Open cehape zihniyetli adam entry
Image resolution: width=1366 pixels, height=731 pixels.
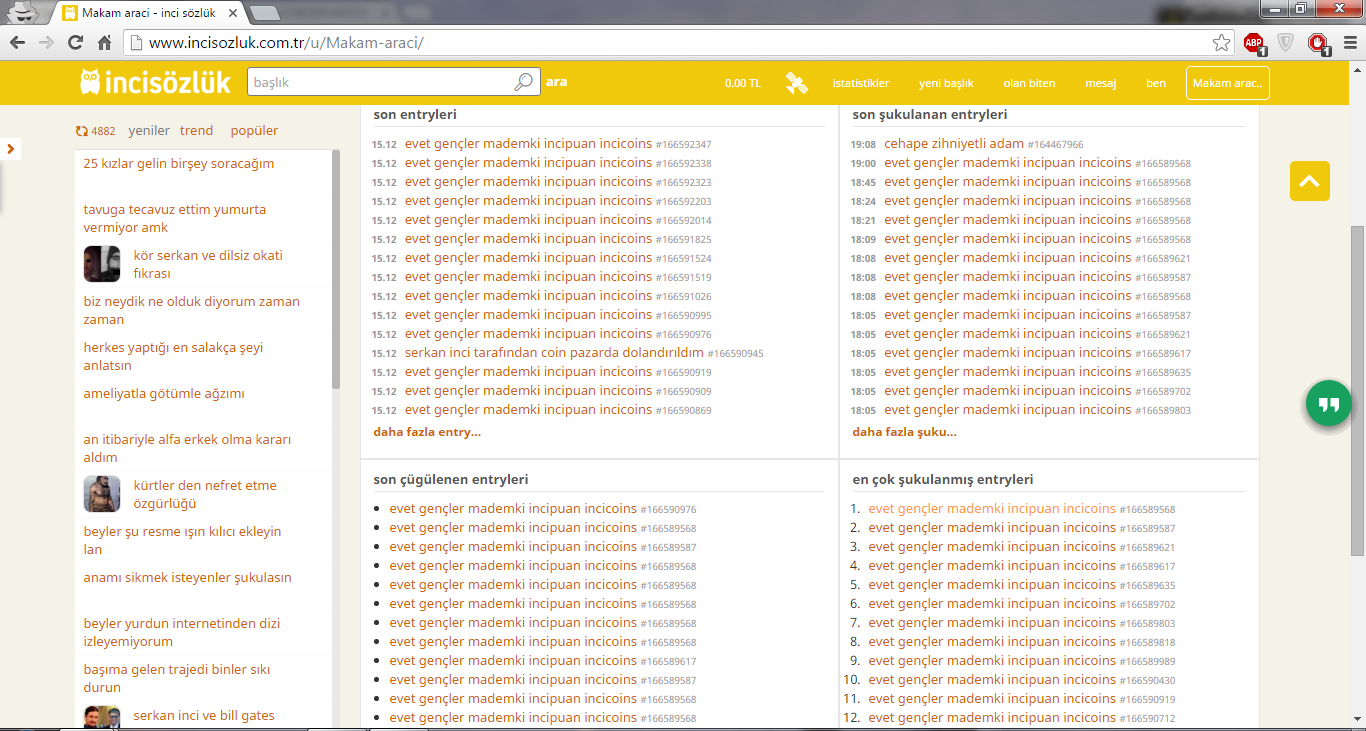[954, 144]
